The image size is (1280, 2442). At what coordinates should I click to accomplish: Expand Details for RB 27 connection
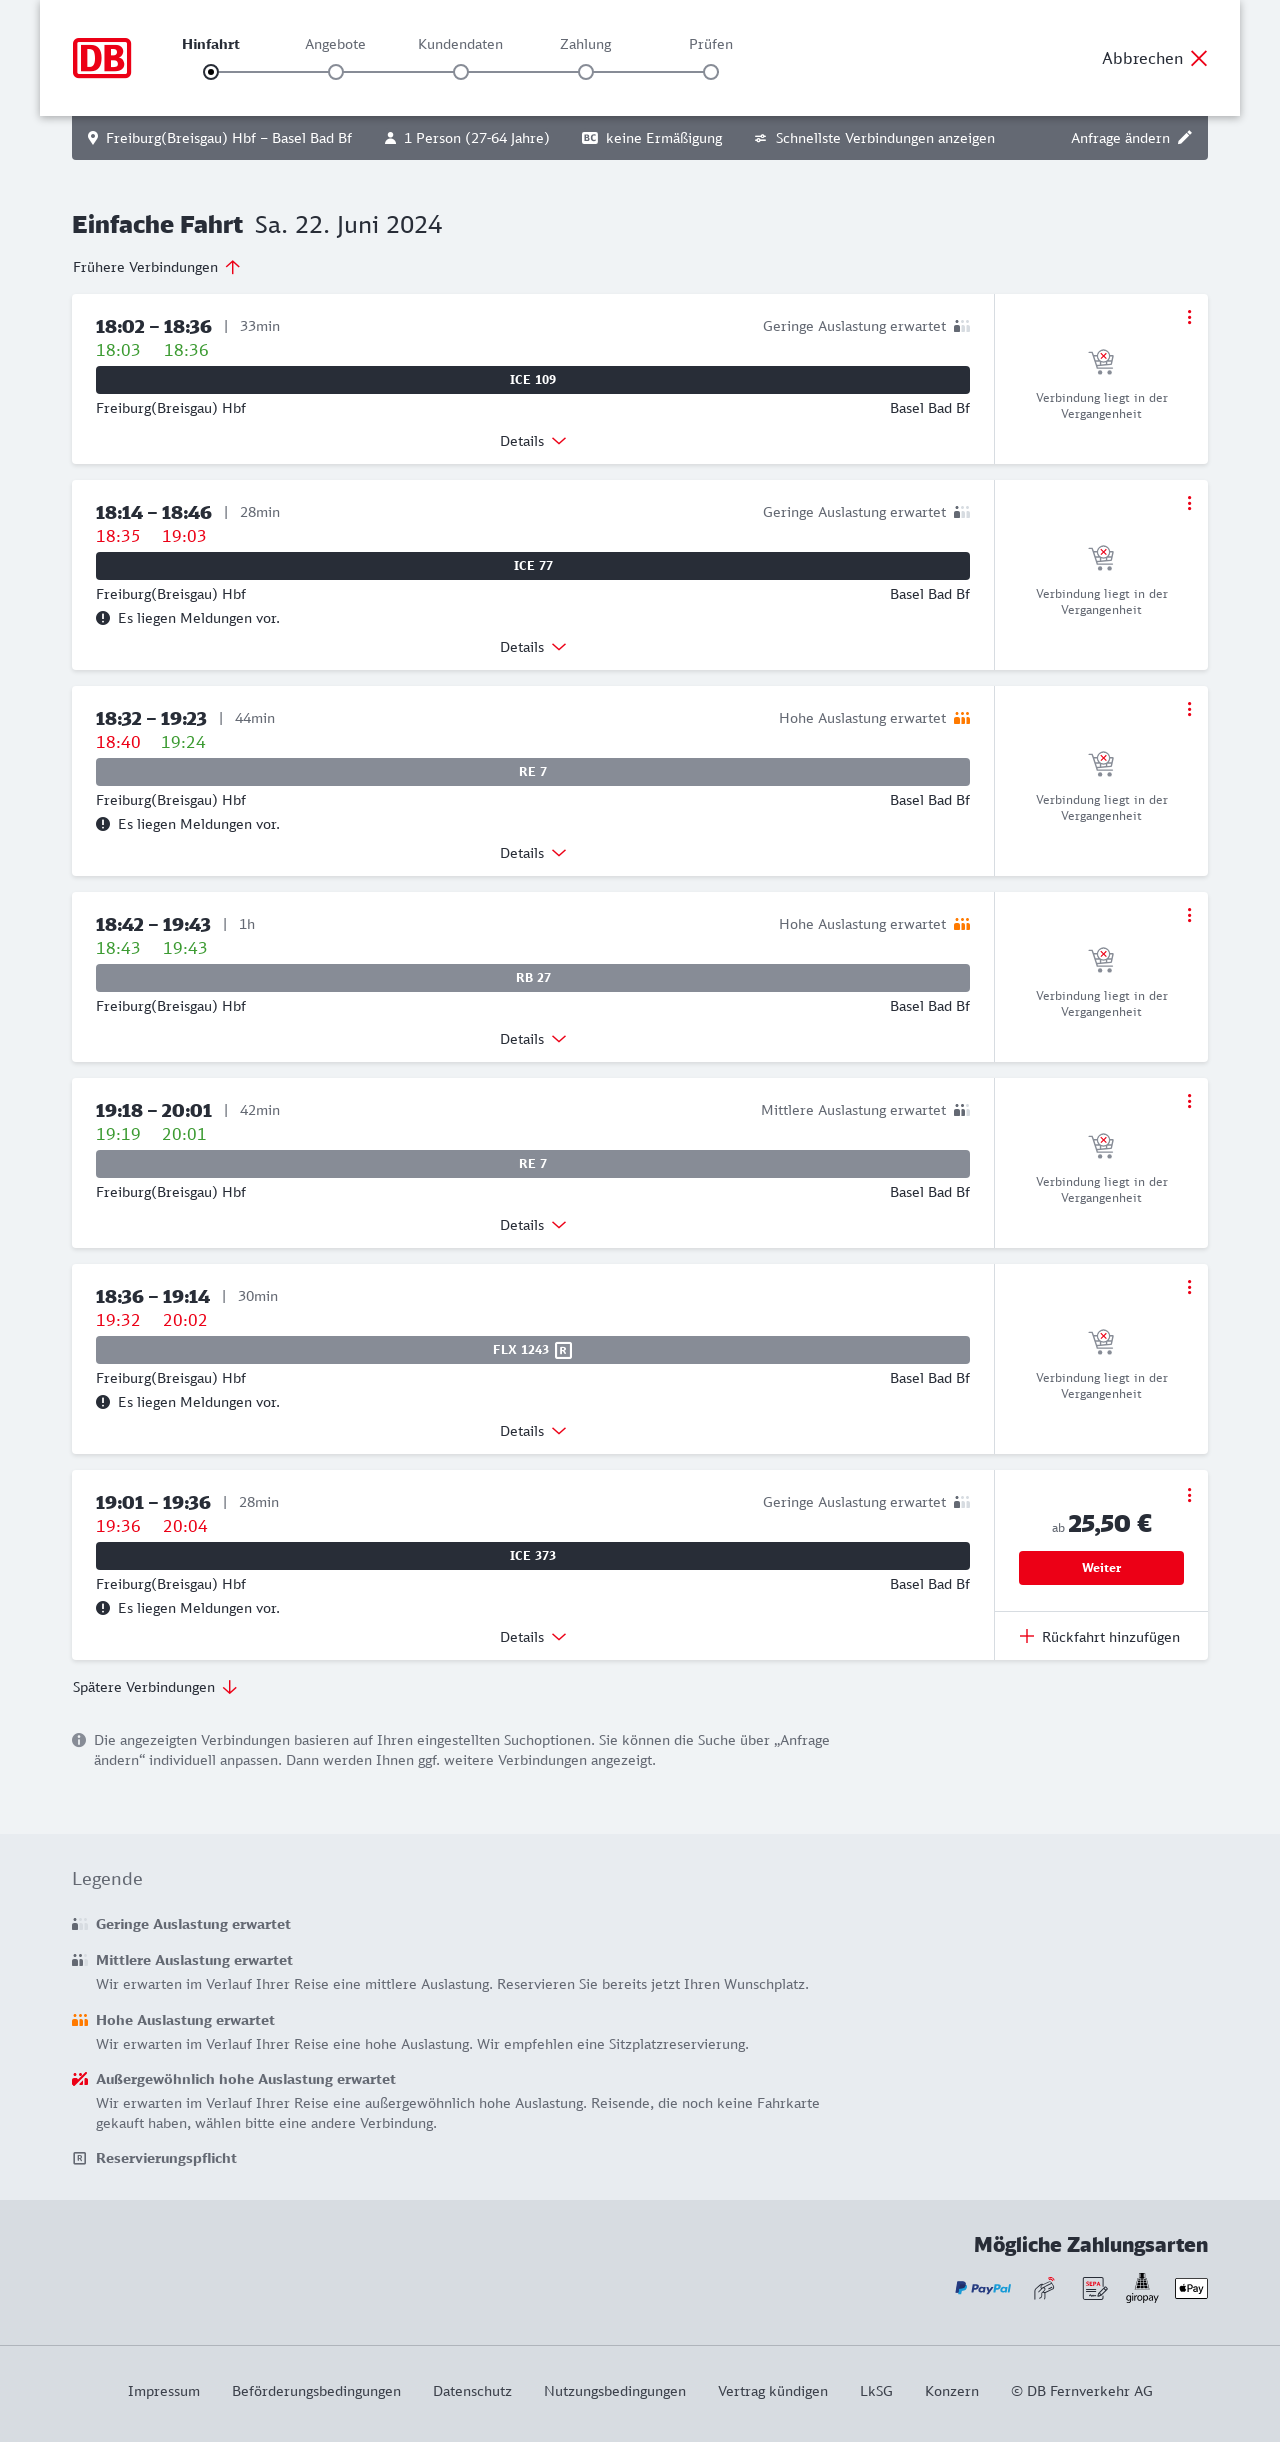pyautogui.click(x=533, y=1039)
